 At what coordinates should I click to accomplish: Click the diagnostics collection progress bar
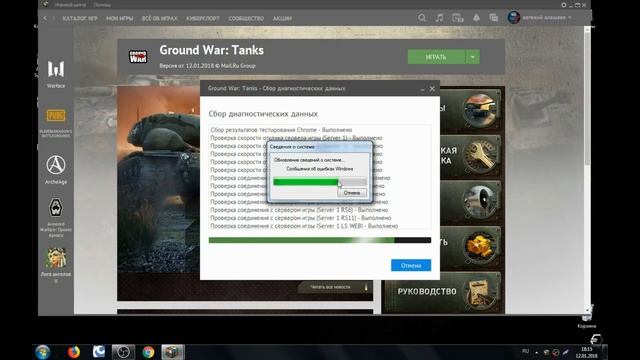(x=320, y=240)
